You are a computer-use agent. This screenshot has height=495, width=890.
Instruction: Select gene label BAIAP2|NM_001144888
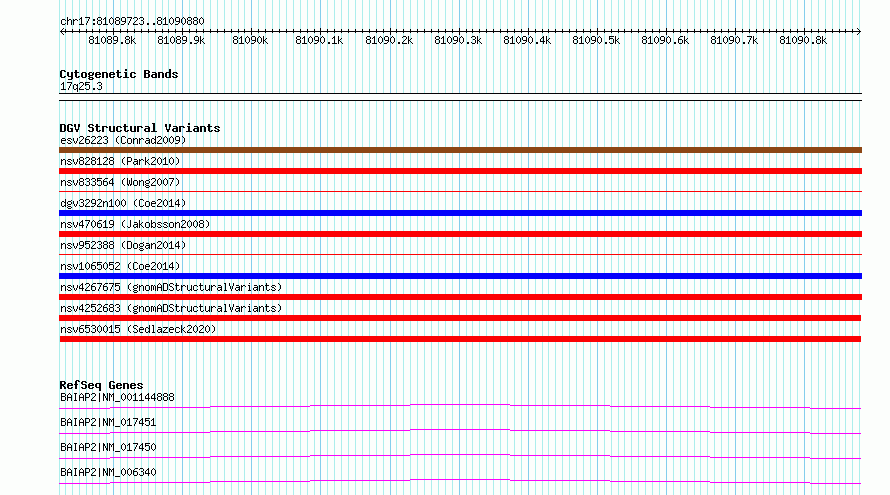[117, 397]
